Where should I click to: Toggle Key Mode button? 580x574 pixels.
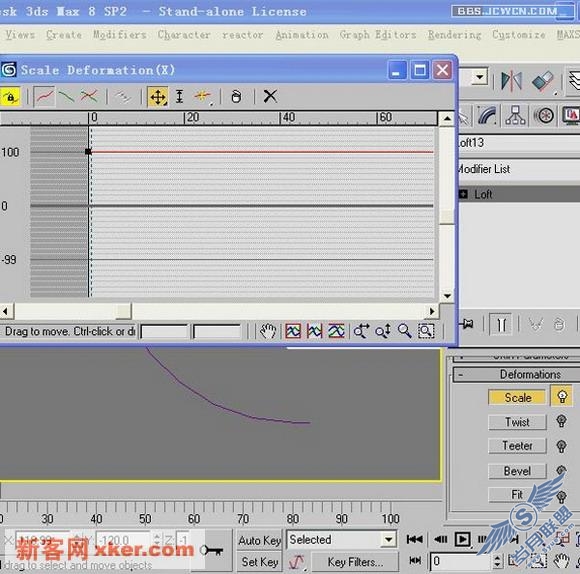(415, 561)
